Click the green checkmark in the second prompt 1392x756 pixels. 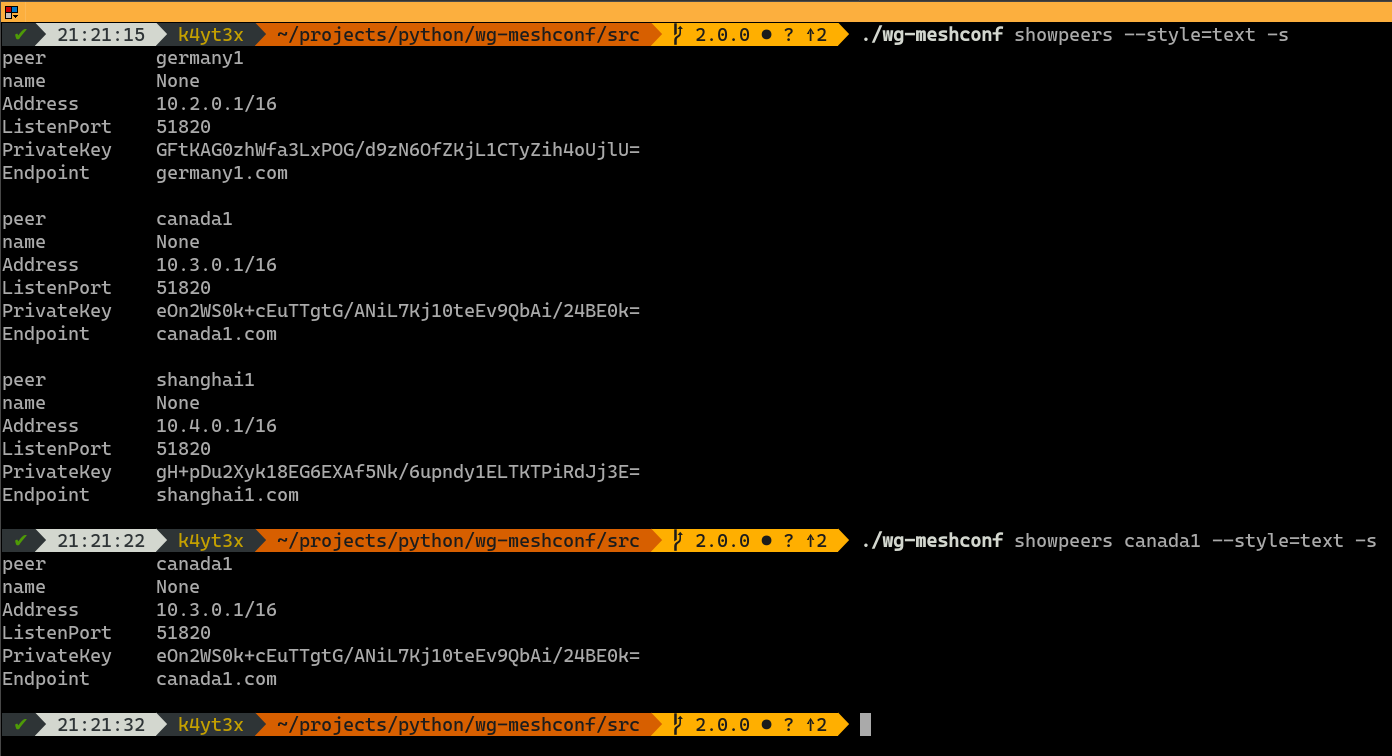pos(21,541)
